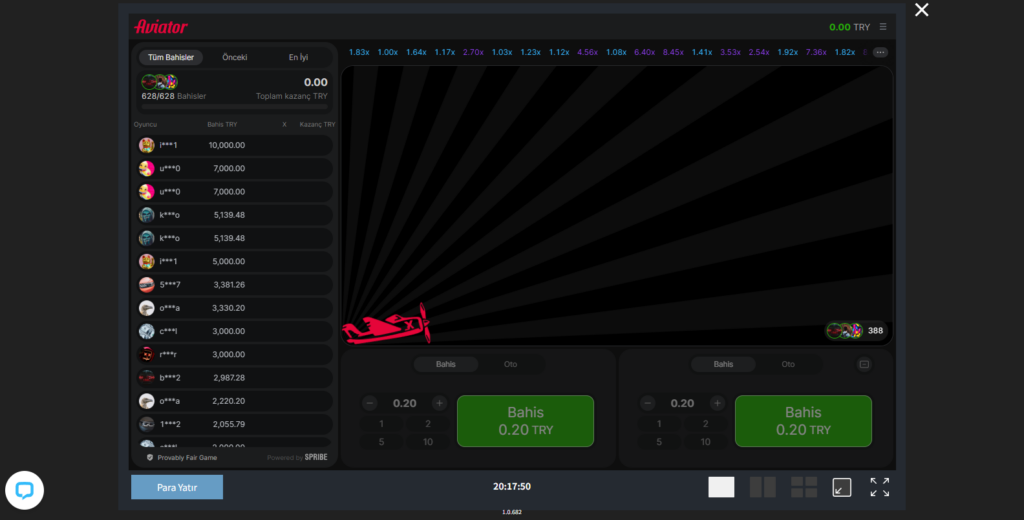
Task: Switch to single-game layout view
Action: point(721,487)
